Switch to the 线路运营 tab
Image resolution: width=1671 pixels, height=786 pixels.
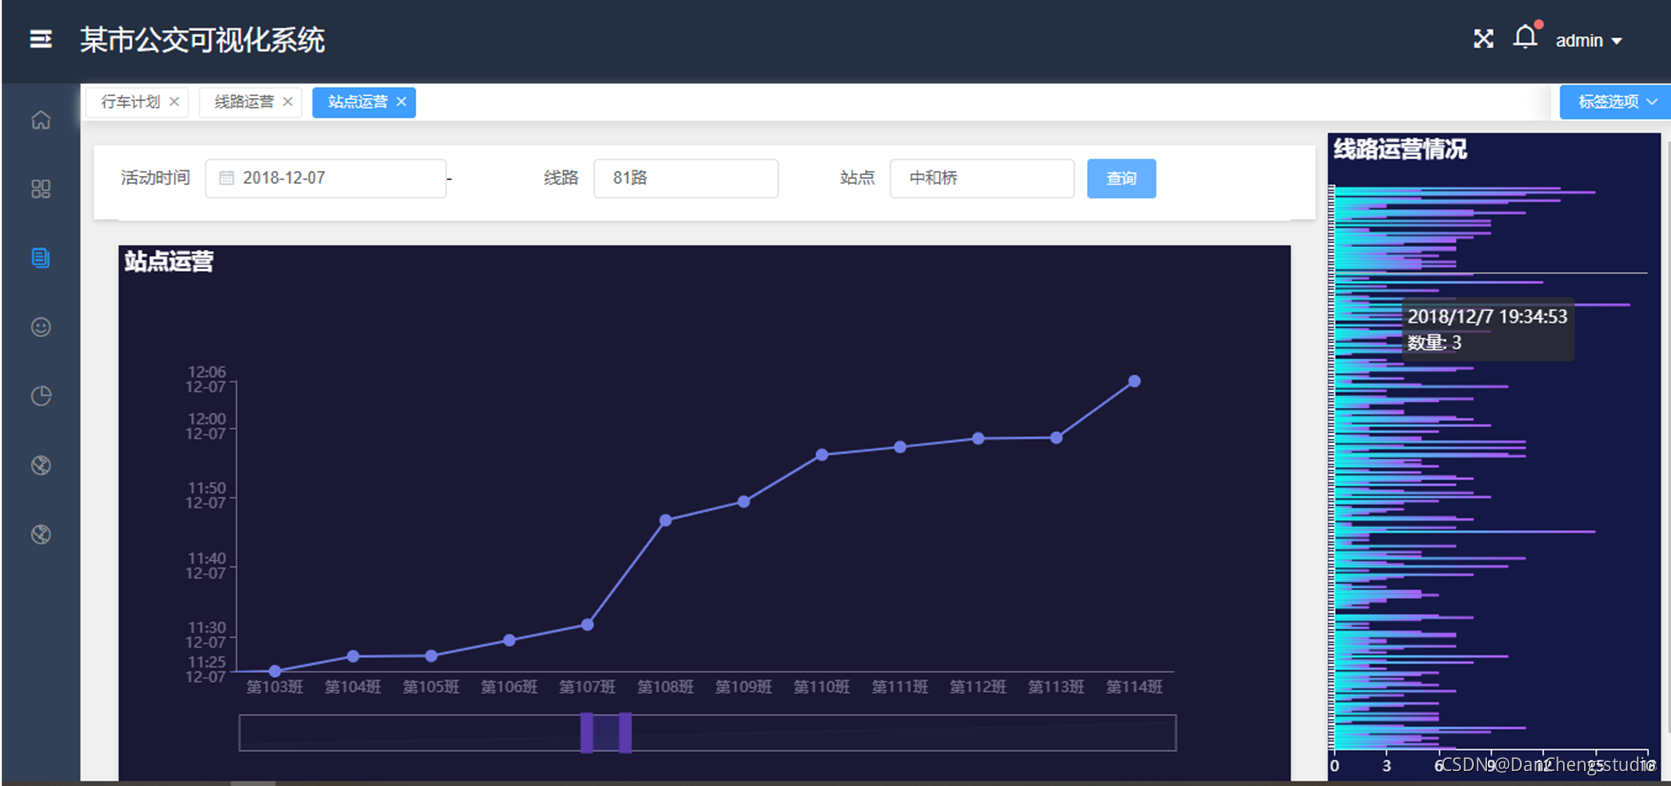point(244,102)
